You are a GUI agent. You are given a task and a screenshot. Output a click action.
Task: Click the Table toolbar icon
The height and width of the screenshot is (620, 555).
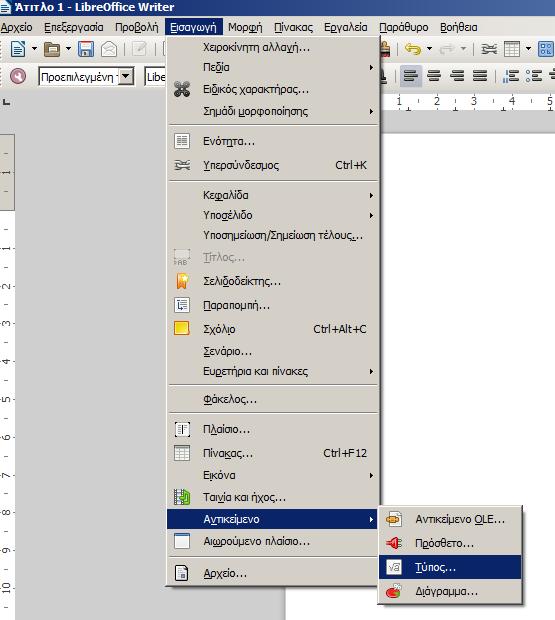point(512,49)
